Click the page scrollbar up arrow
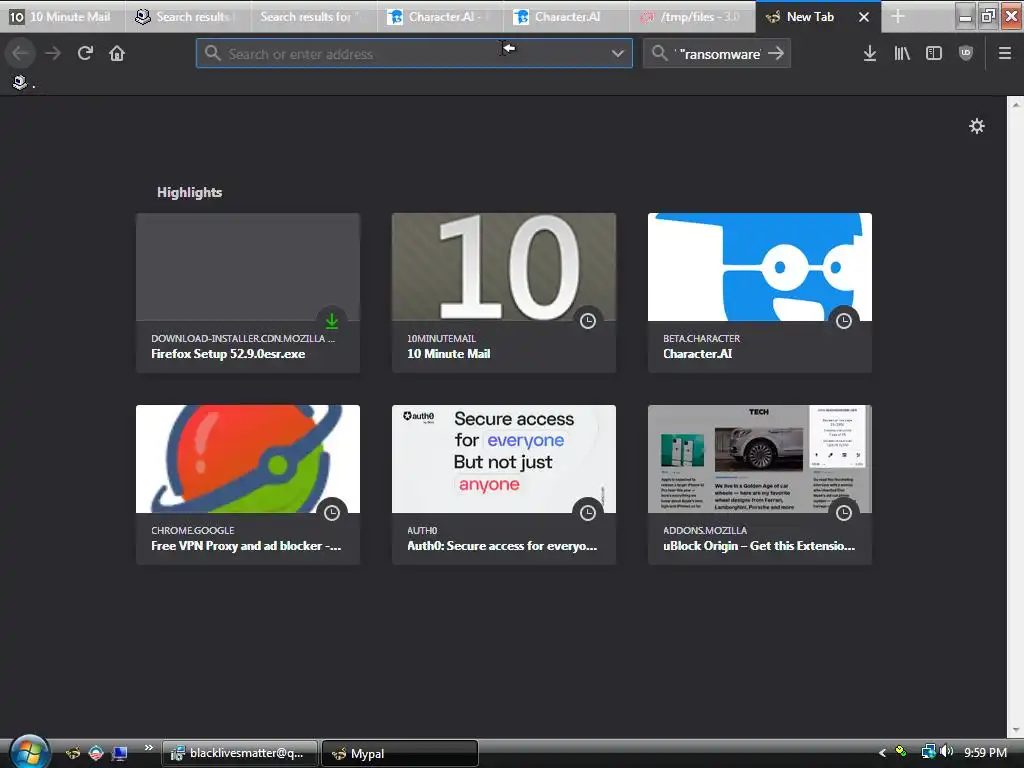Screen dimensions: 1024x768 pyautogui.click(x=1016, y=103)
